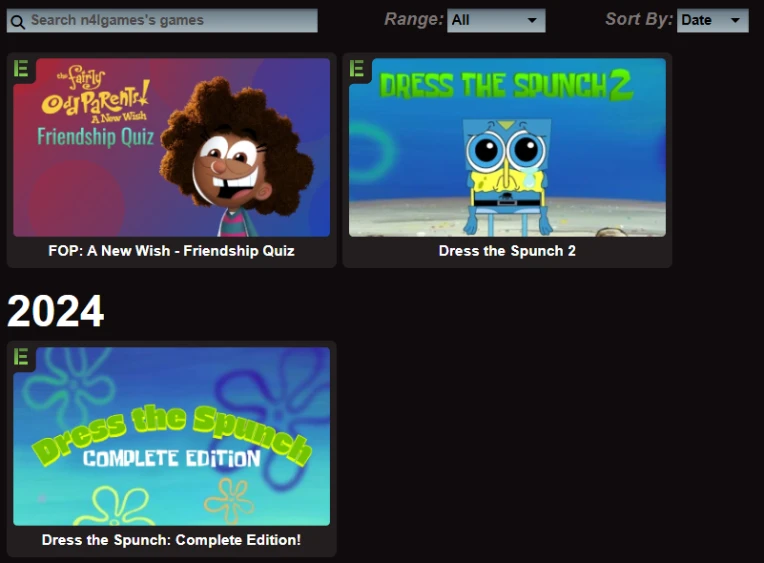The image size is (764, 563).
Task: Open the Fairly OddParents Friendship Quiz thumbnail
Action: tap(172, 148)
